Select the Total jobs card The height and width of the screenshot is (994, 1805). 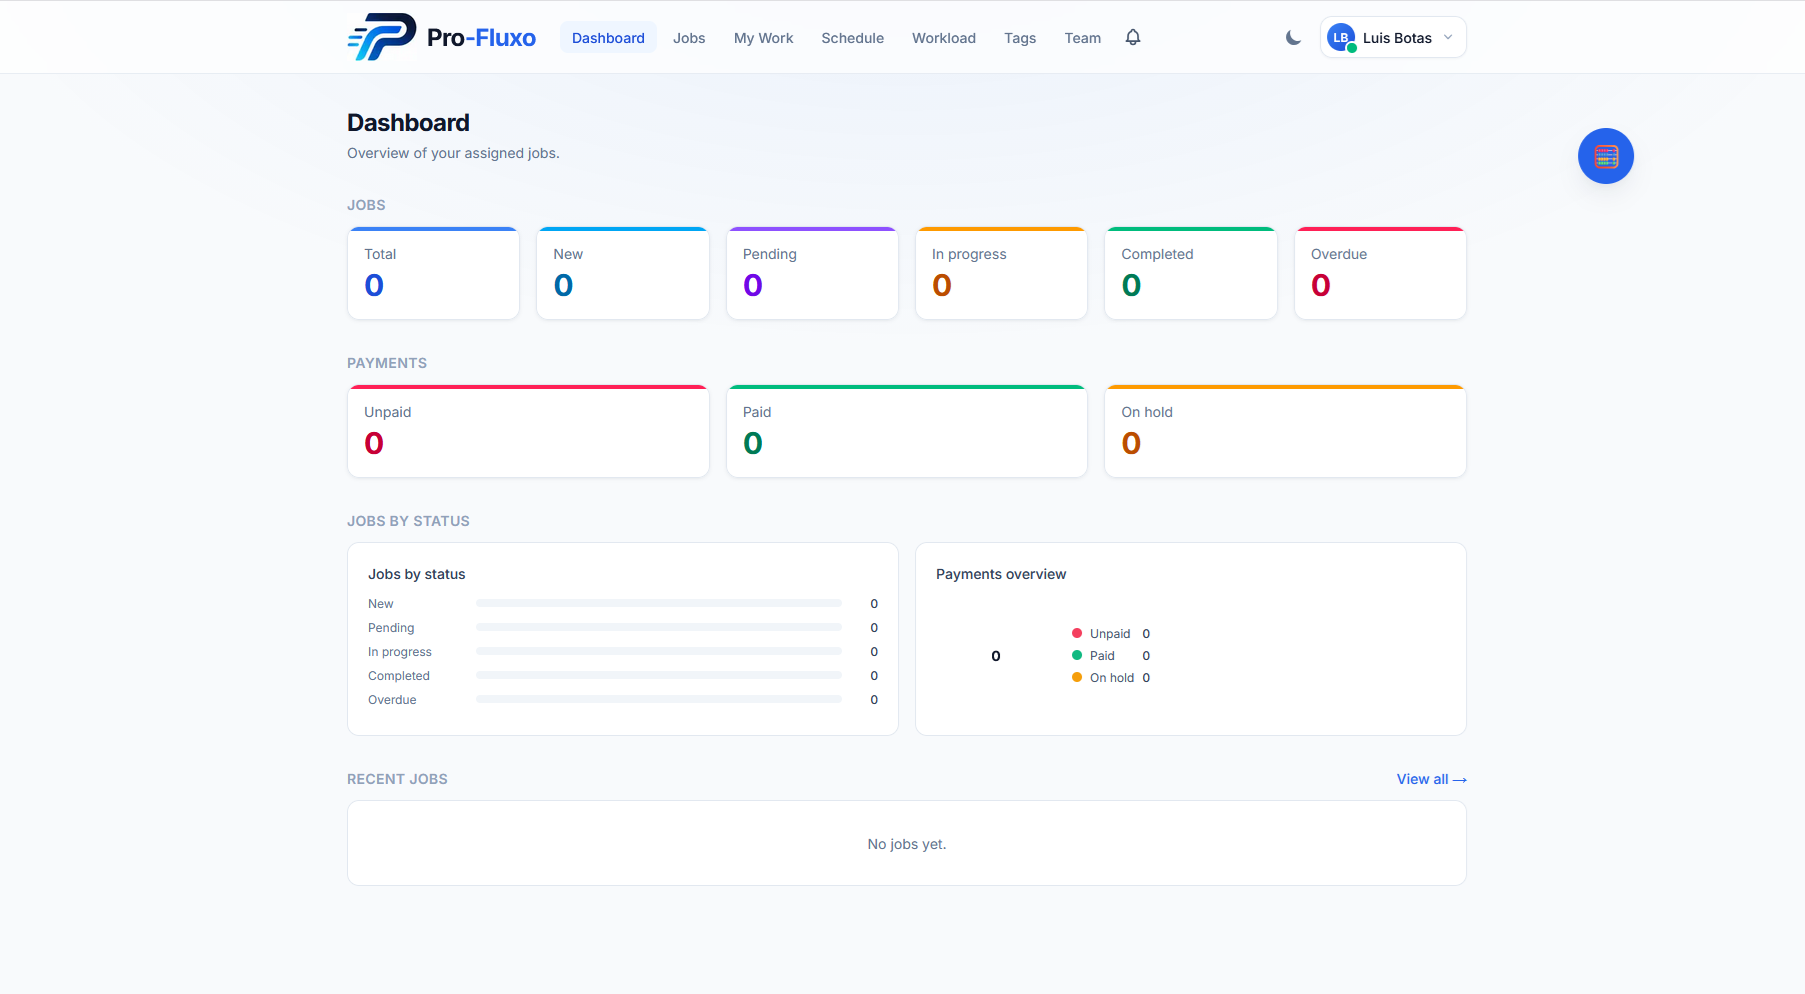point(433,273)
